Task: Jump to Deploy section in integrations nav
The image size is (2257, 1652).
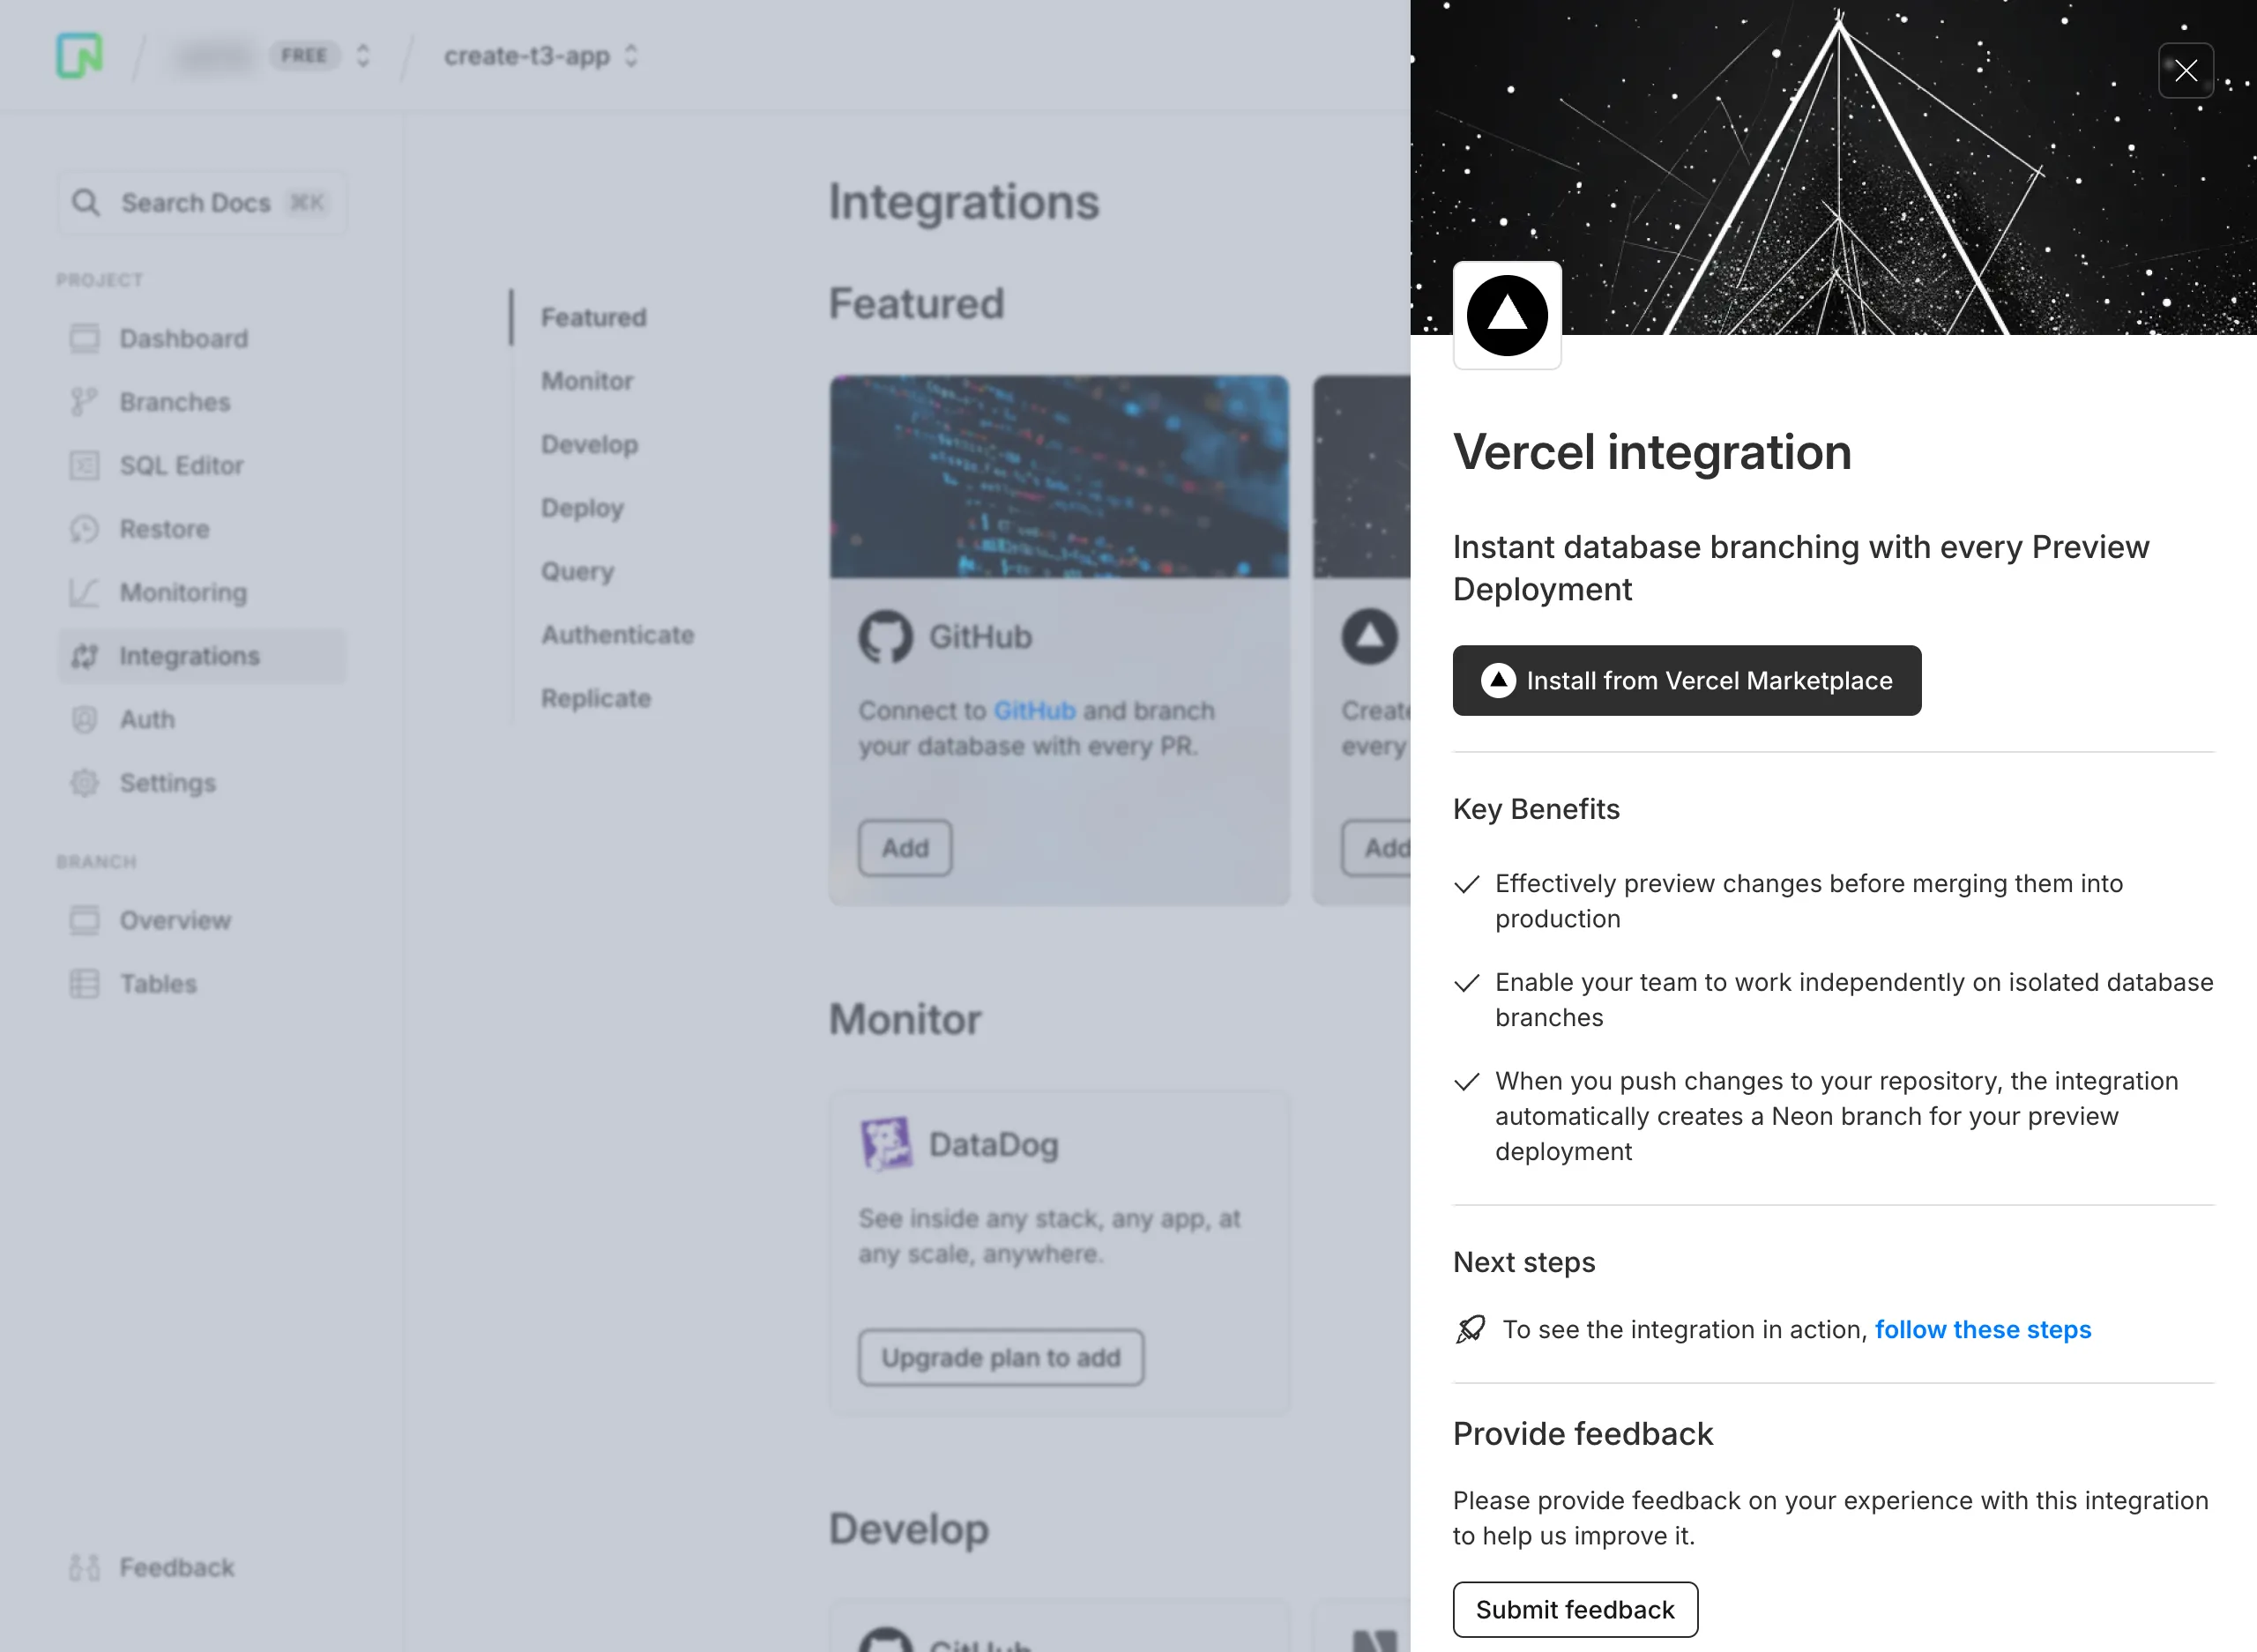Action: 582,508
